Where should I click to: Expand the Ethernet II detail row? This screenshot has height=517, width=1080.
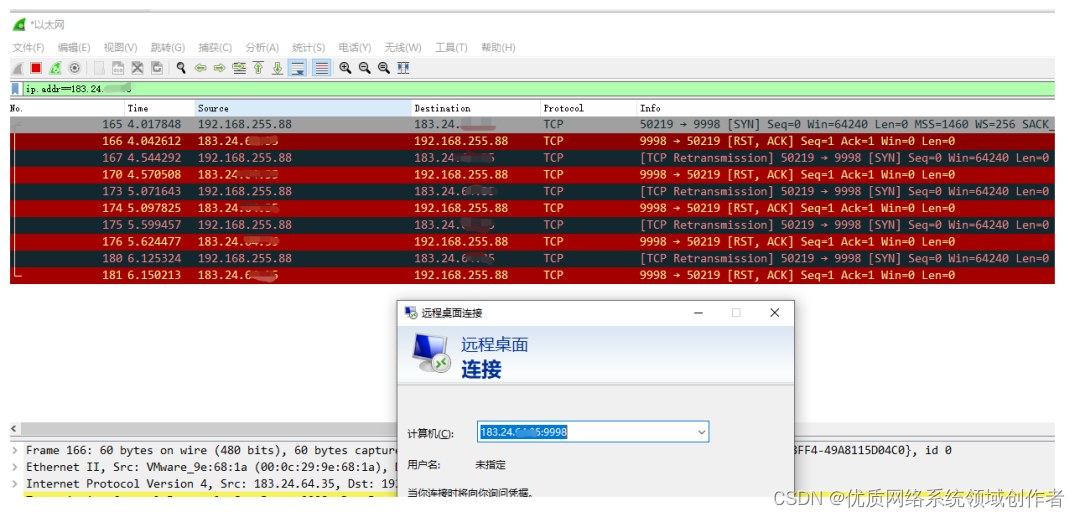[x=15, y=467]
